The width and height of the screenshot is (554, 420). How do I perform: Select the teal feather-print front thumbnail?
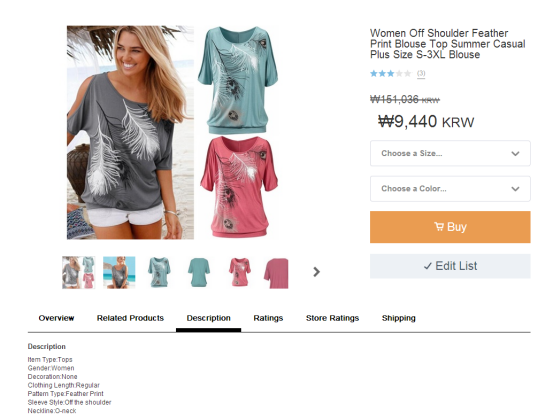point(159,272)
